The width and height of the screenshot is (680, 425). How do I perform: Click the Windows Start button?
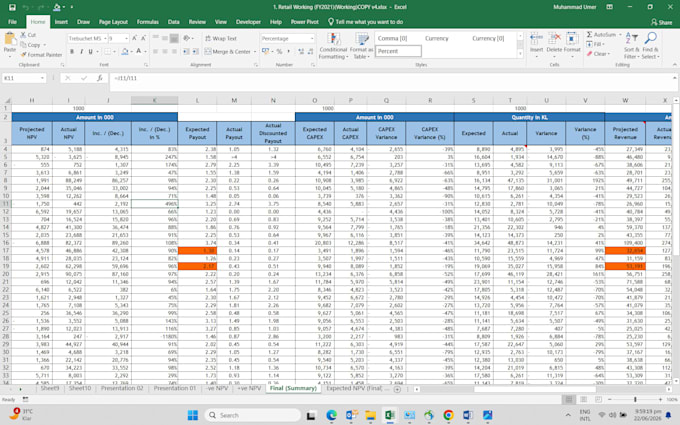193,415
